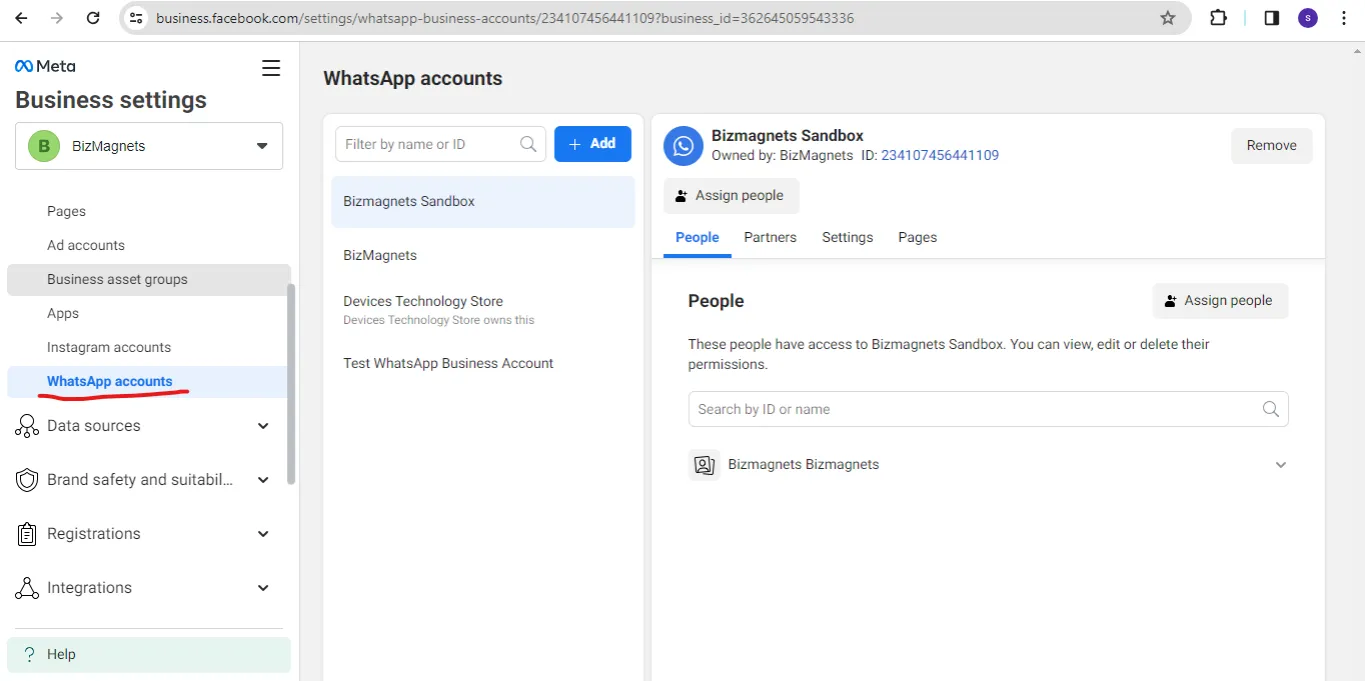1365x681 pixels.
Task: Click Assign people under the account header
Action: click(731, 196)
